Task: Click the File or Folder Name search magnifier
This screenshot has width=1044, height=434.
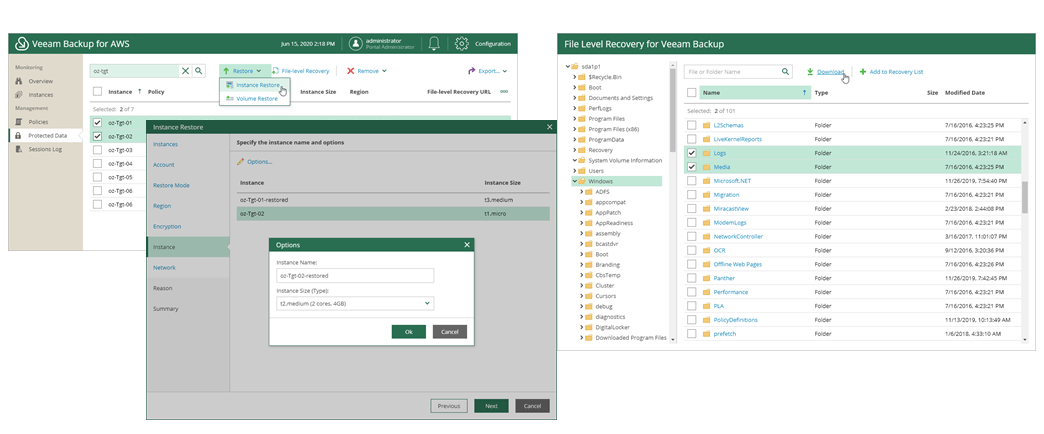Action: (786, 71)
